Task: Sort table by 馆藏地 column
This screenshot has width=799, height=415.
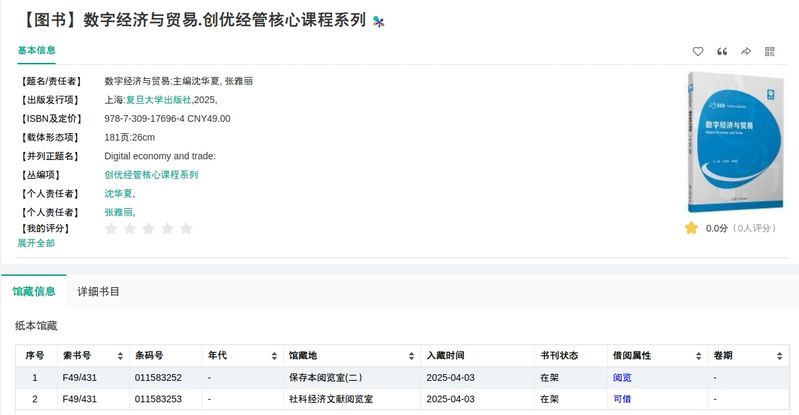Action: point(410,356)
